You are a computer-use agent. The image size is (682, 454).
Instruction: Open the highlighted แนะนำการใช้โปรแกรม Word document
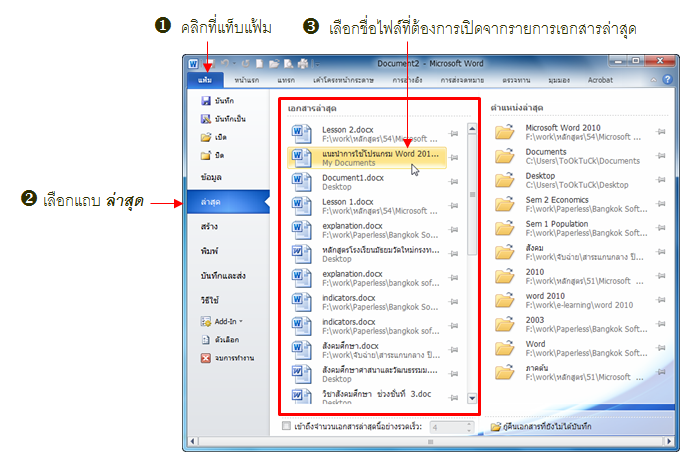pos(367,158)
